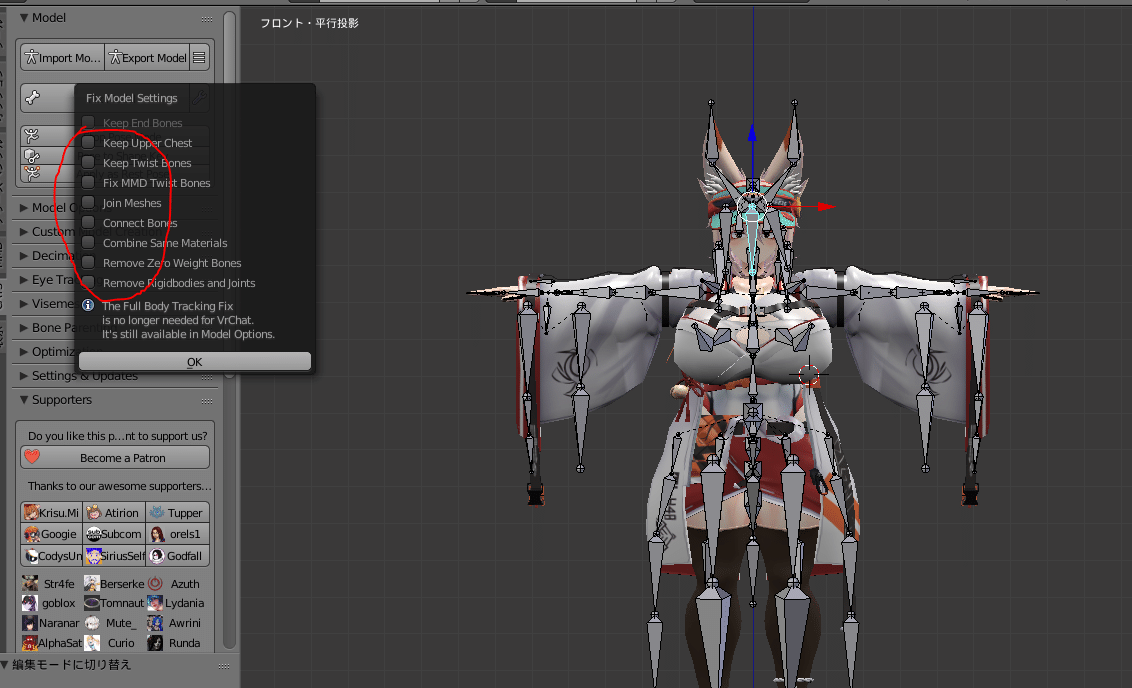1132x688 pixels.
Task: Click Azuth supporter avatar icon
Action: pyautogui.click(x=155, y=583)
